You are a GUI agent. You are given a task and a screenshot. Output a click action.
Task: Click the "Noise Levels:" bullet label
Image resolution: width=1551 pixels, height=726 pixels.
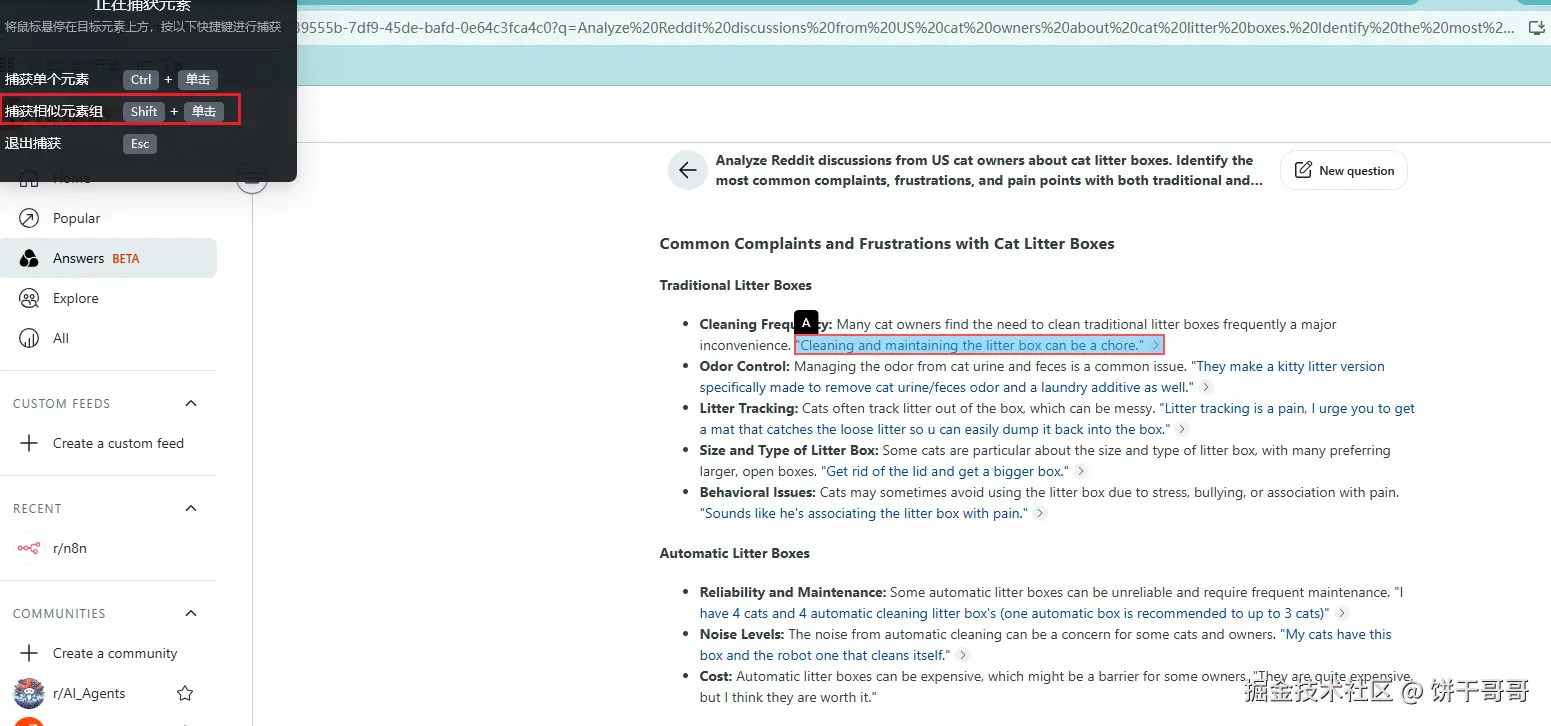coord(742,634)
